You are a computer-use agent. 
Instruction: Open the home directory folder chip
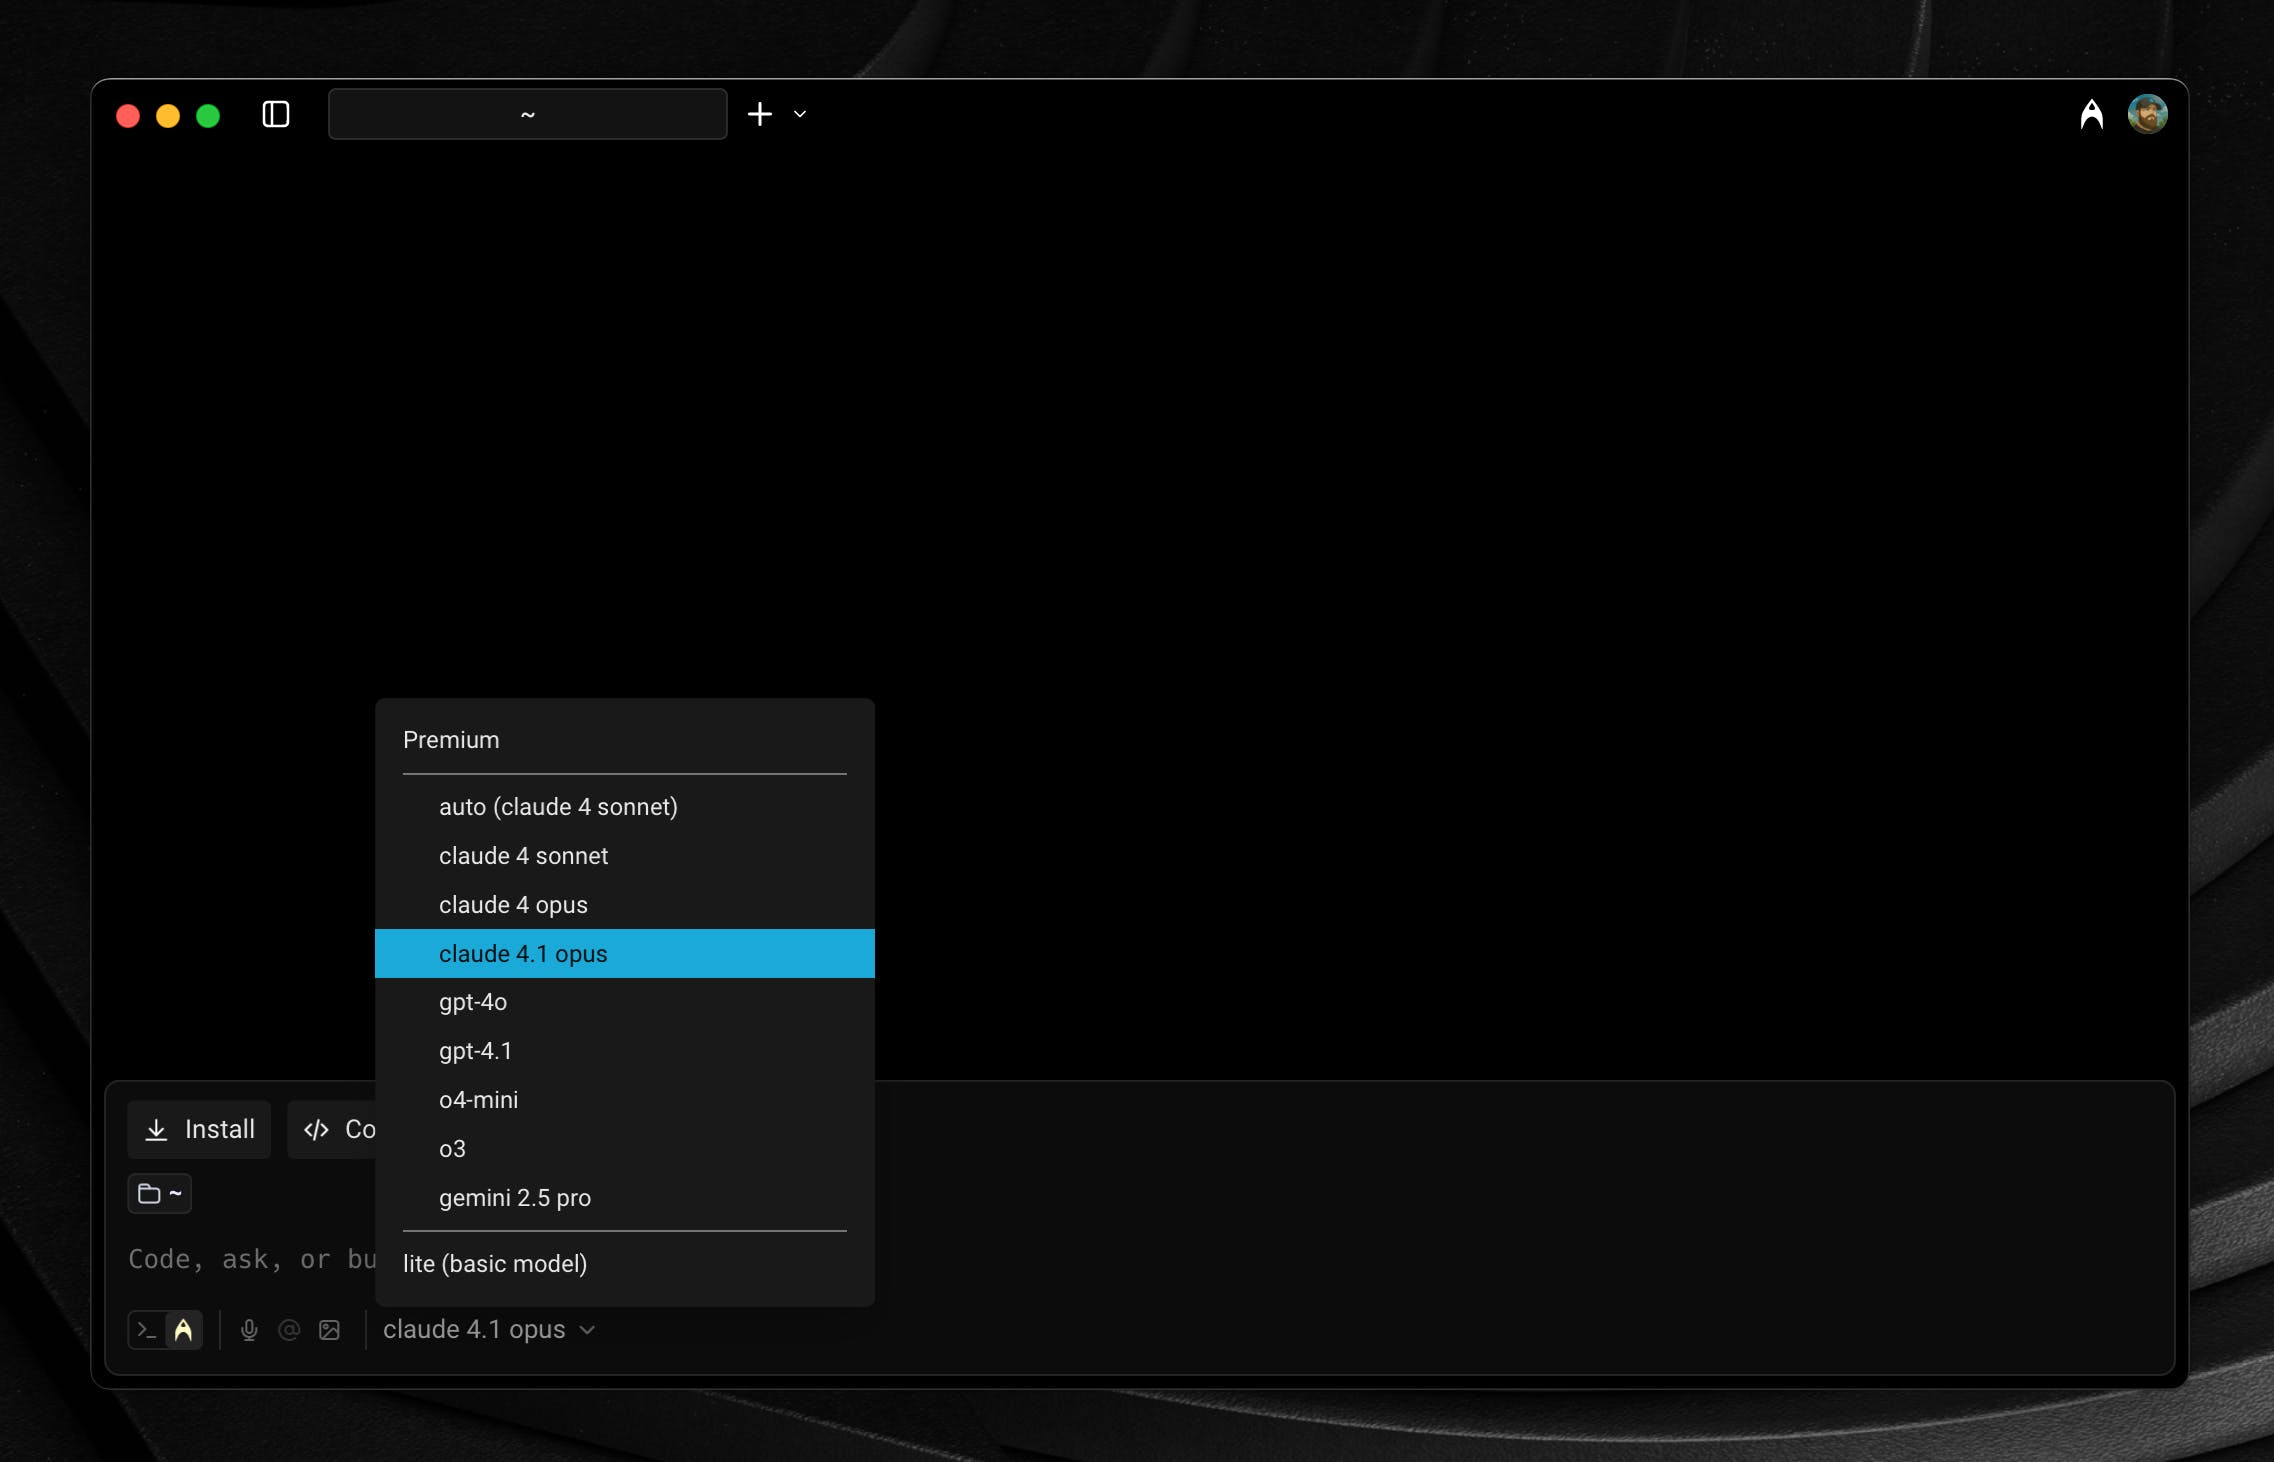coord(160,1194)
